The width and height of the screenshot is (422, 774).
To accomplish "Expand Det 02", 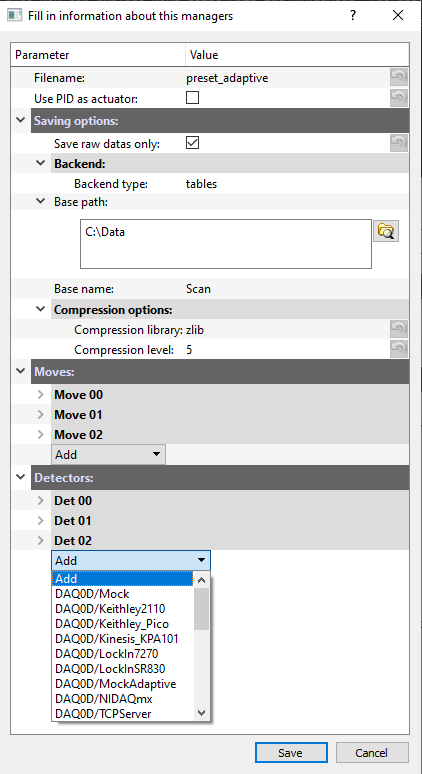I will pyautogui.click(x=41, y=541).
